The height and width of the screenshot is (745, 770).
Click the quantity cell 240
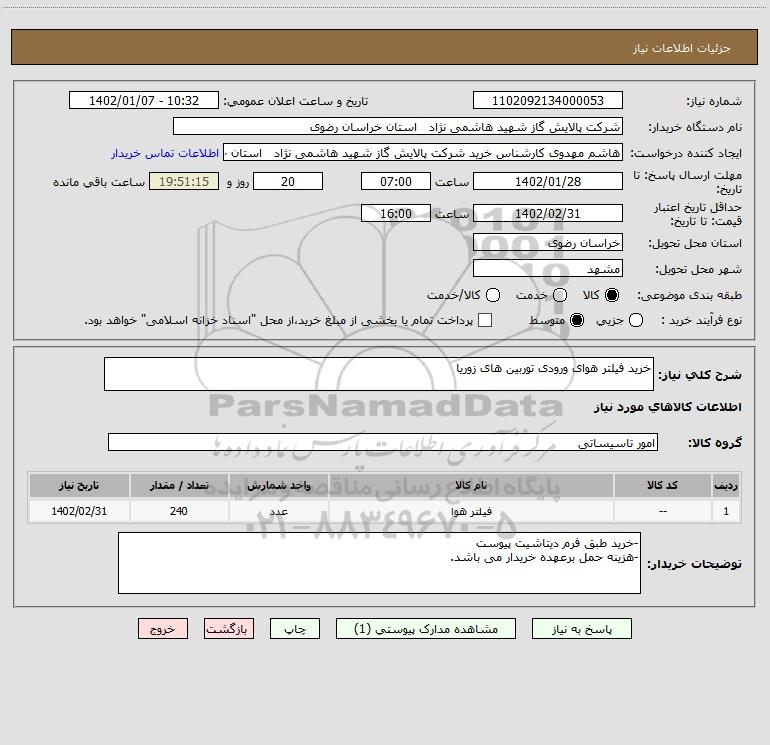point(179,511)
